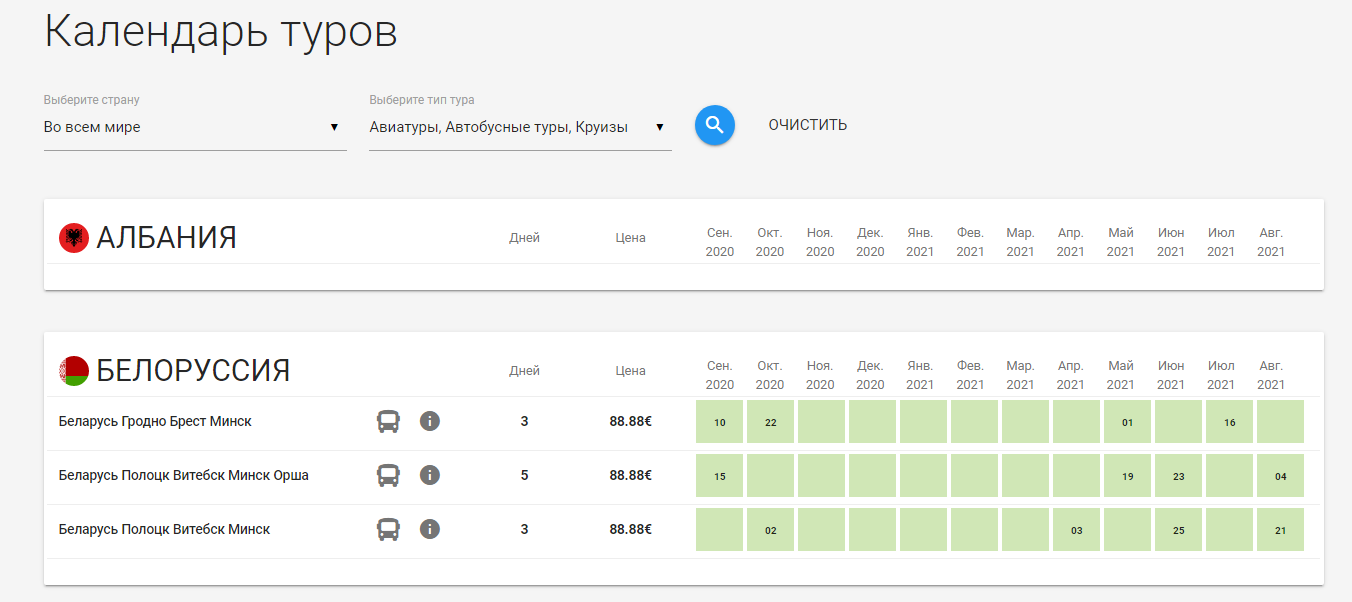Image resolution: width=1352 pixels, height=602 pixels.
Task: Select date cell 22 in Окт. 2020
Action: [770, 422]
